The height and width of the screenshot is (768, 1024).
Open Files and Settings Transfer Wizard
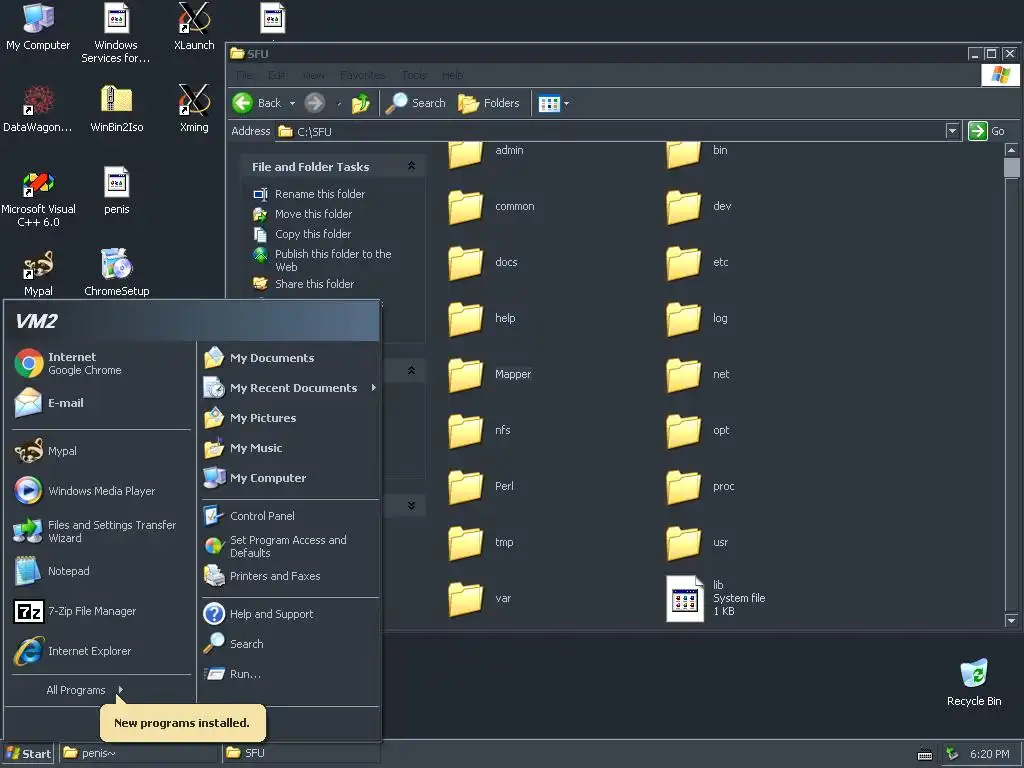tap(95, 531)
